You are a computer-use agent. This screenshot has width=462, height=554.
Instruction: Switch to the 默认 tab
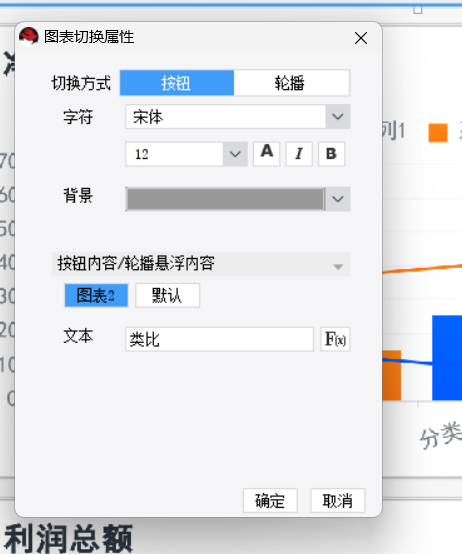click(167, 295)
